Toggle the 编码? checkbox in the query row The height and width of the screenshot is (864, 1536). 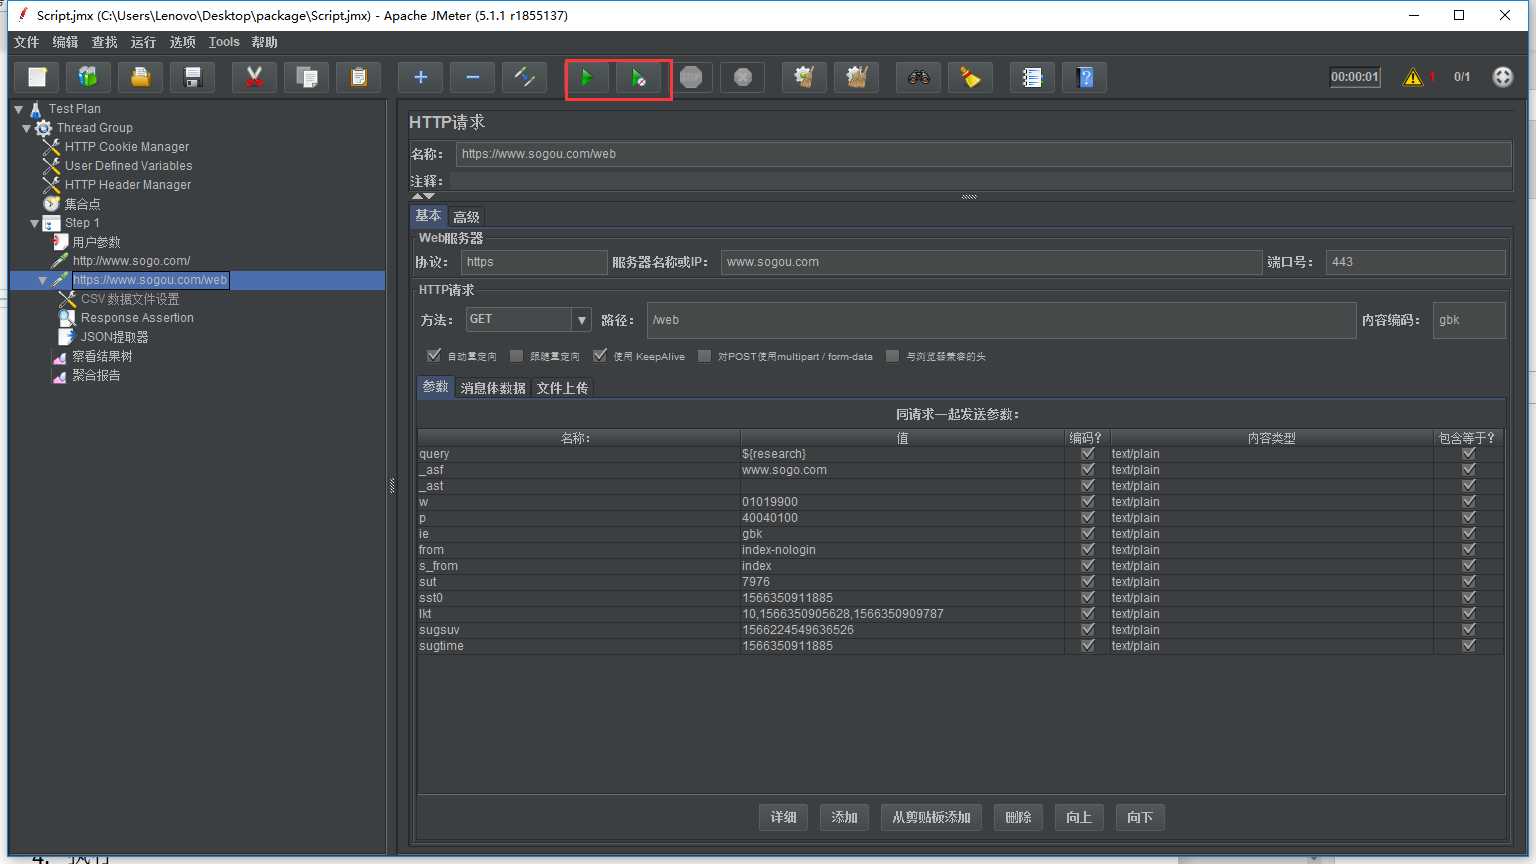coord(1088,454)
